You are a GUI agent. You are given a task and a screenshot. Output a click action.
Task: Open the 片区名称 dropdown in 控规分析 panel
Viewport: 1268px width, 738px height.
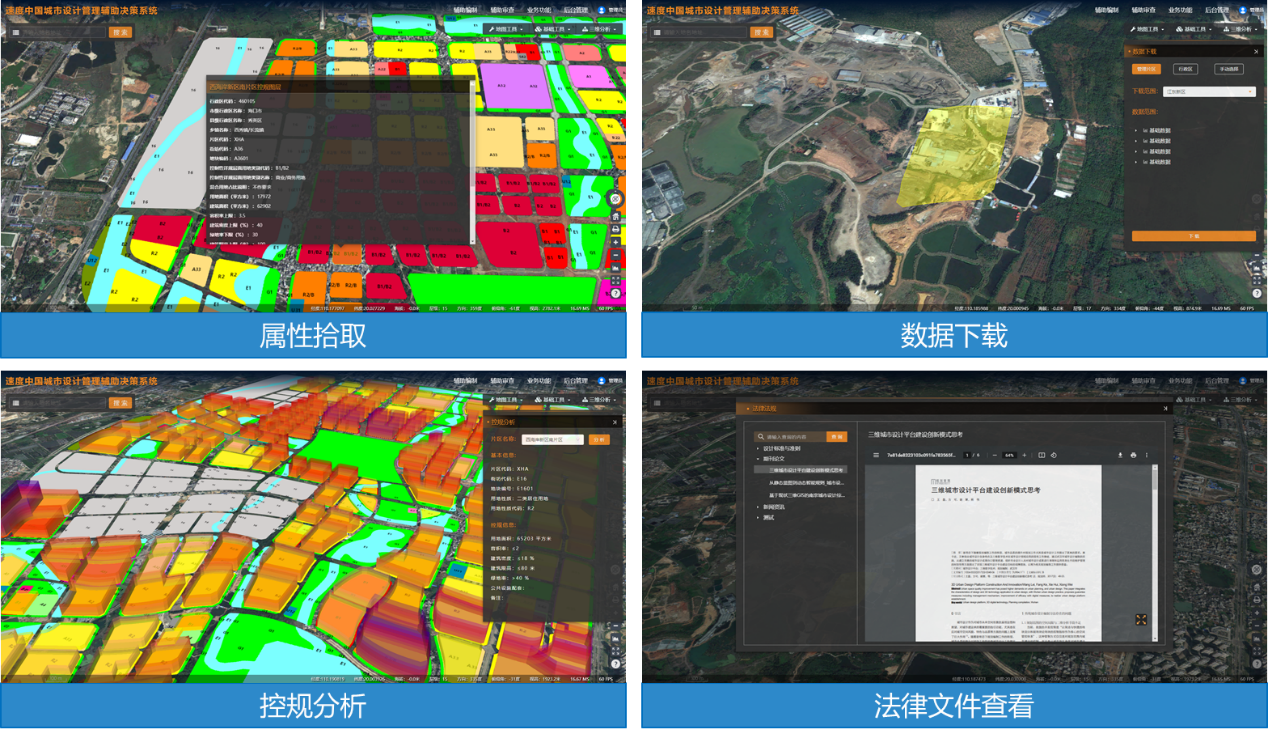pos(553,439)
